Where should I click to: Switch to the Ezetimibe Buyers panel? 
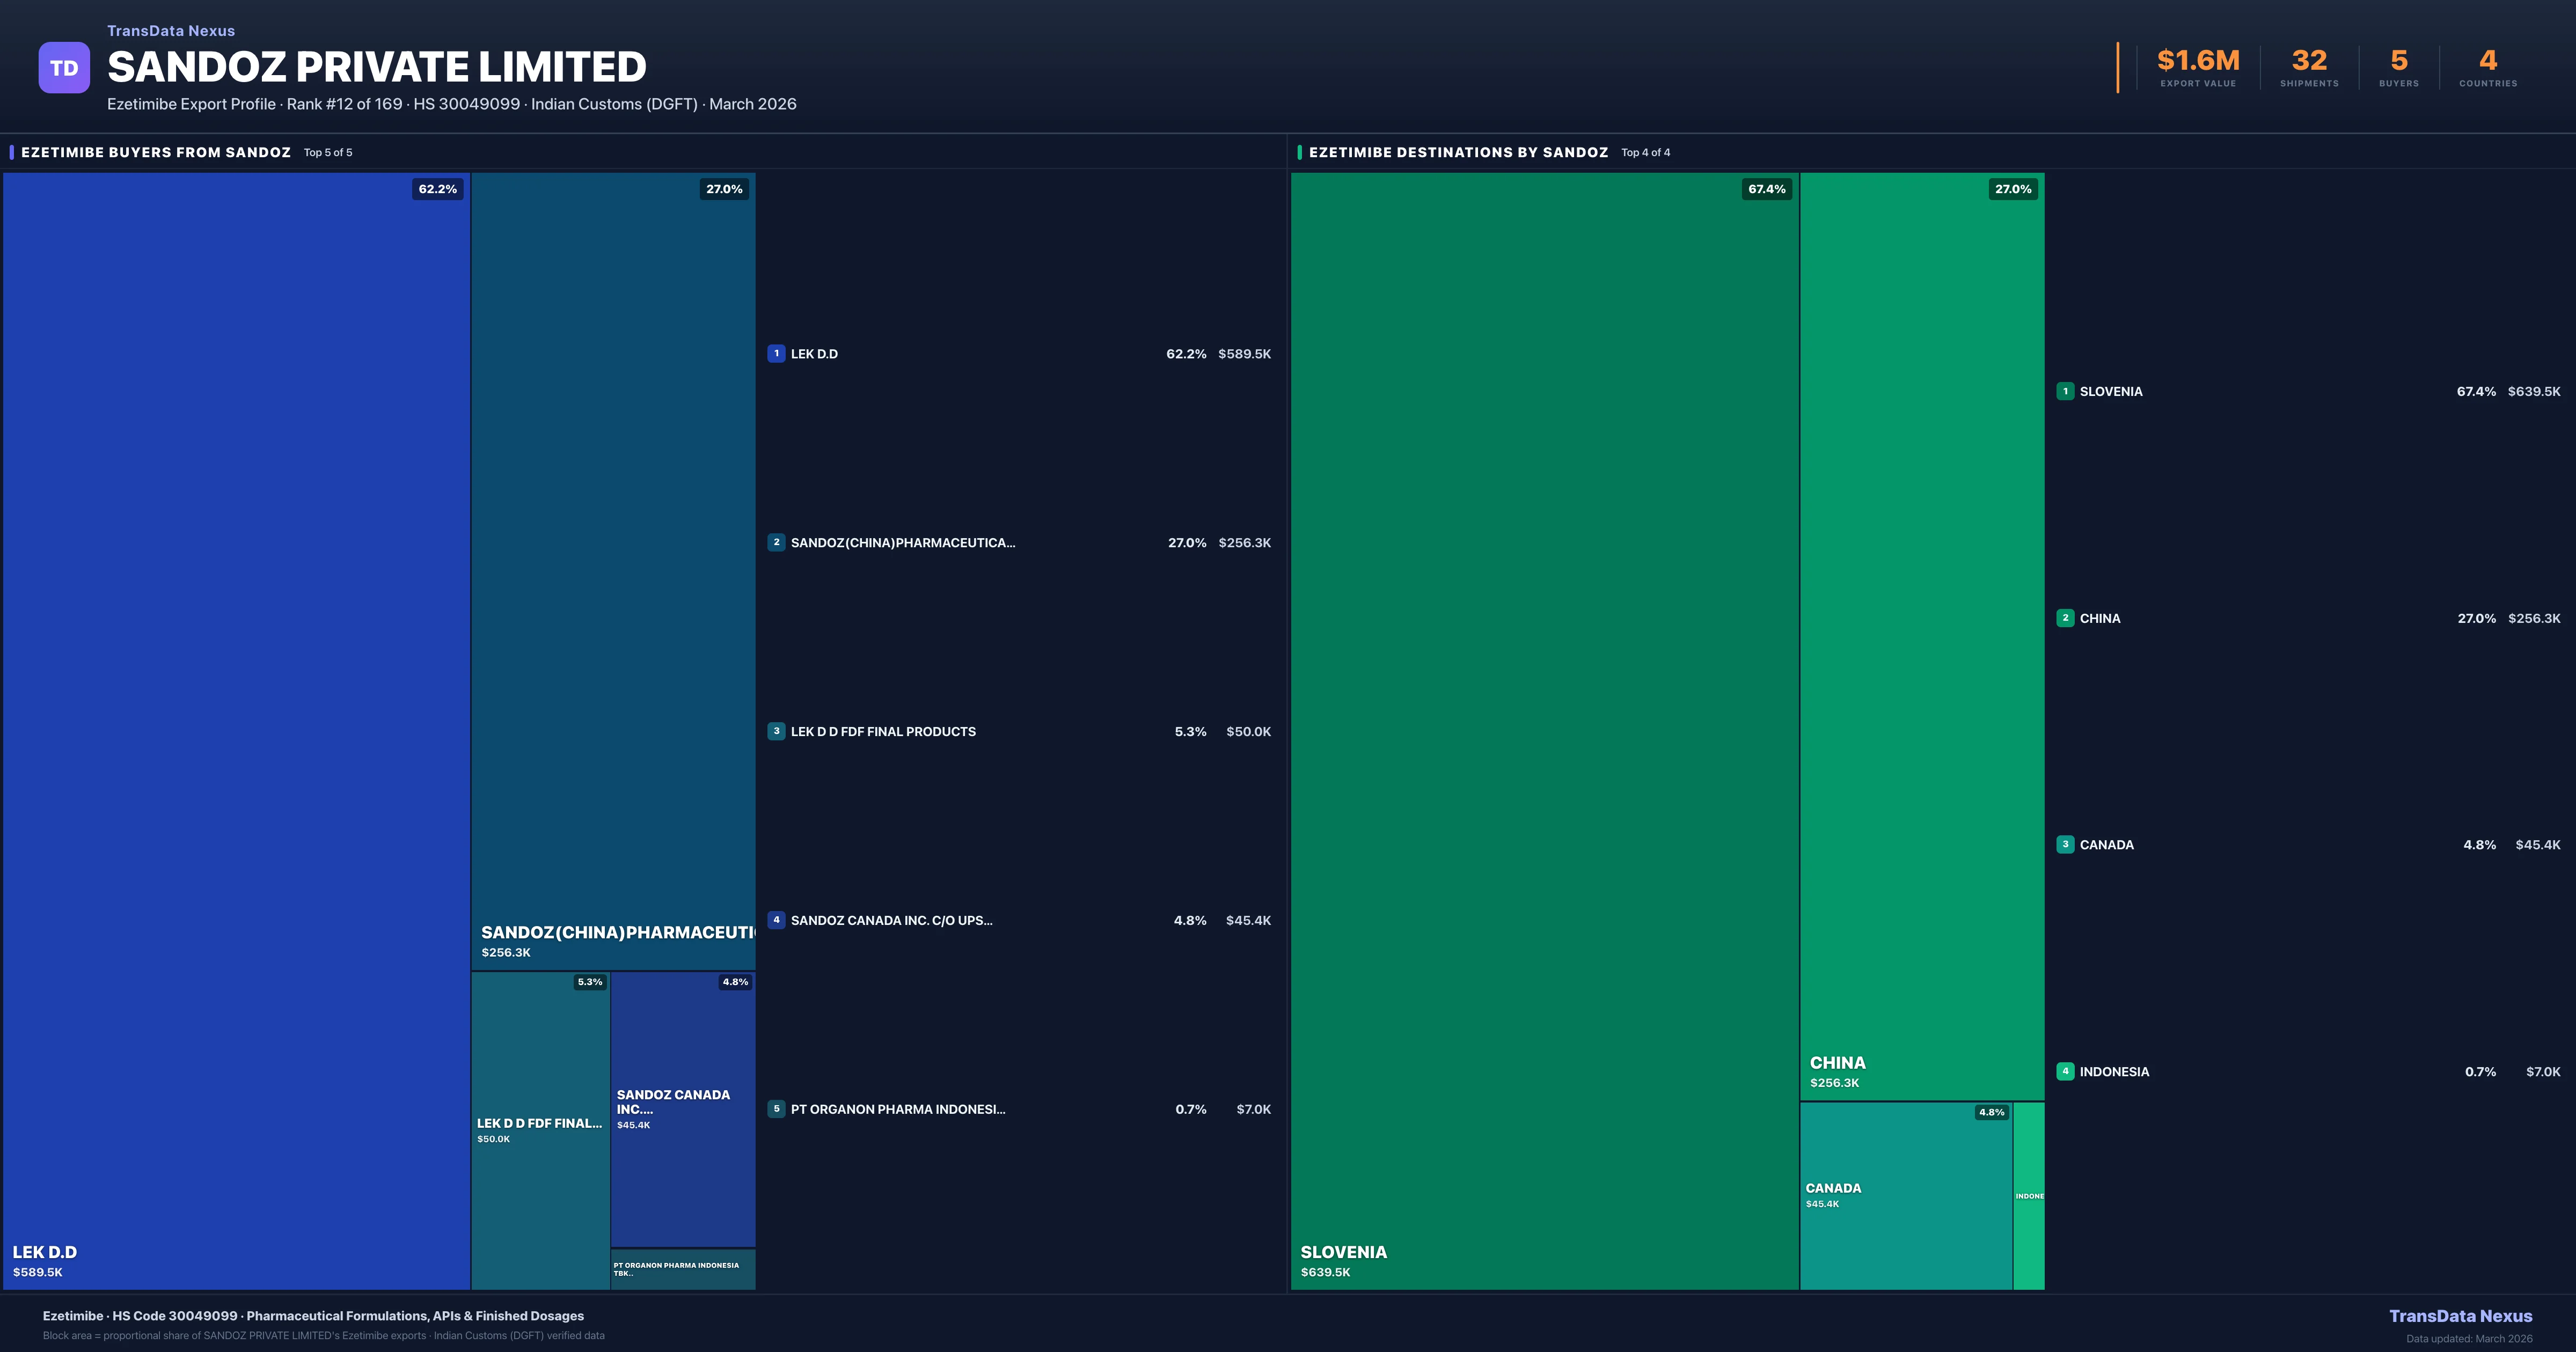[x=155, y=152]
